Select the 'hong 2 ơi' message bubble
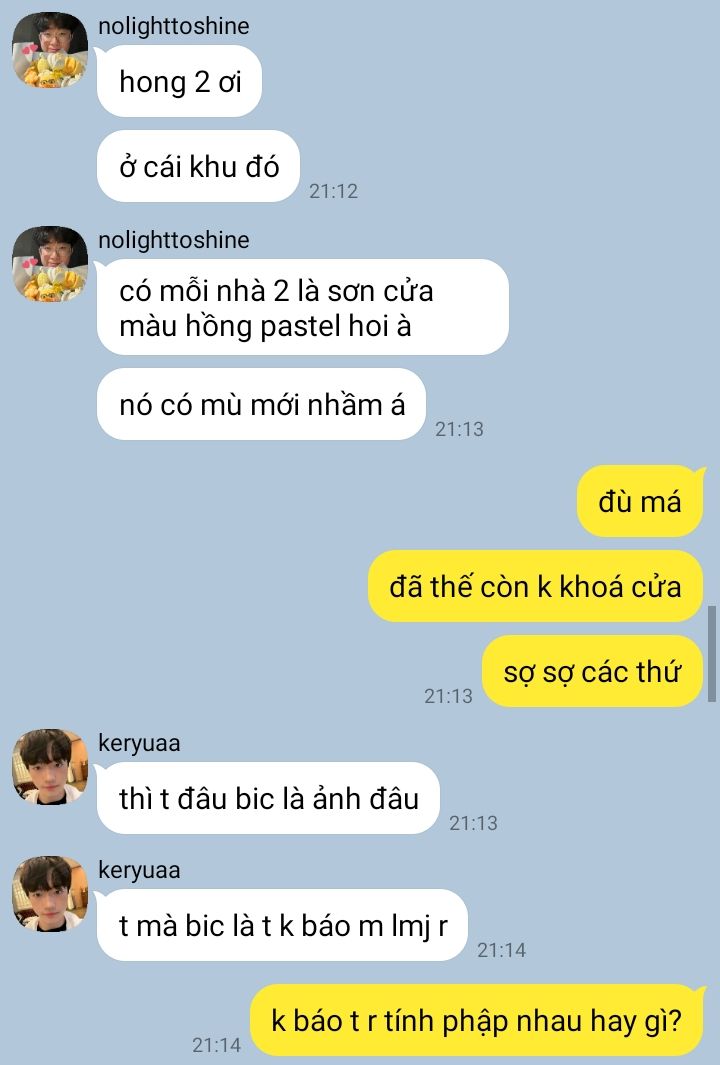This screenshot has height=1065, width=720. pos(179,82)
